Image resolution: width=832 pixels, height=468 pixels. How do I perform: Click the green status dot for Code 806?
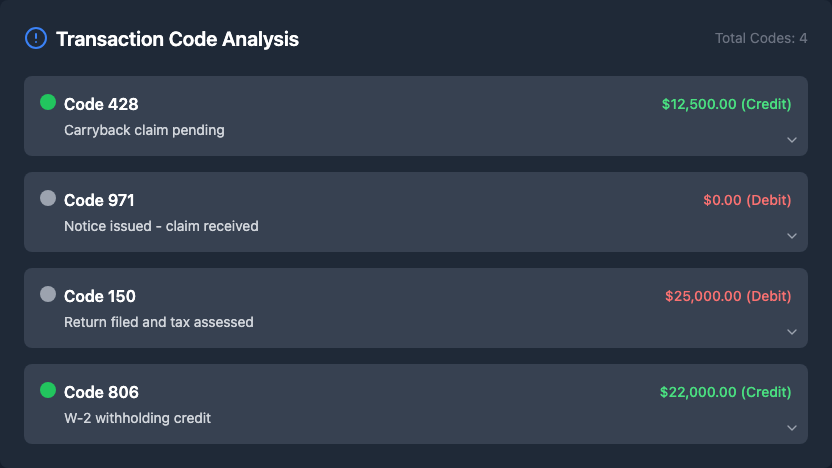point(48,390)
